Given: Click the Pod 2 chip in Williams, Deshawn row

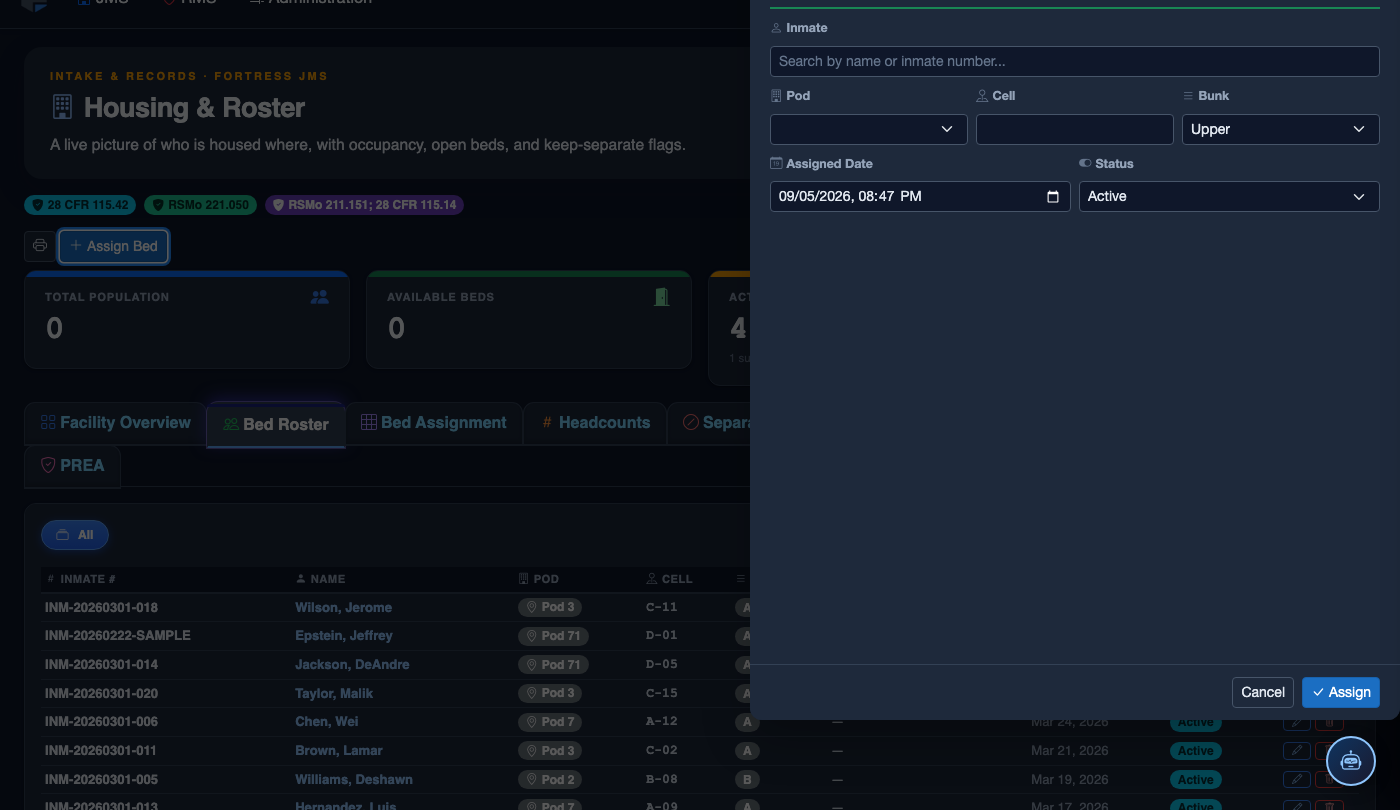Looking at the screenshot, I should tap(550, 780).
